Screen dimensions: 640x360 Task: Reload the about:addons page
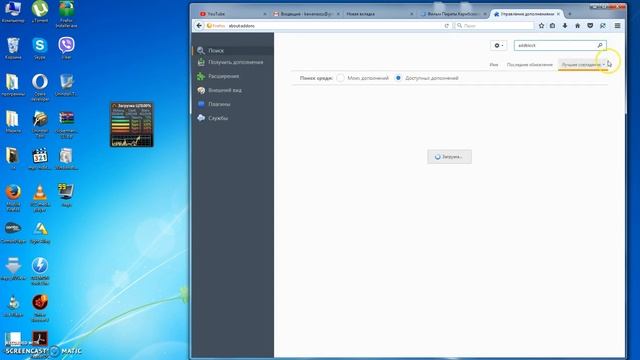[x=447, y=26]
